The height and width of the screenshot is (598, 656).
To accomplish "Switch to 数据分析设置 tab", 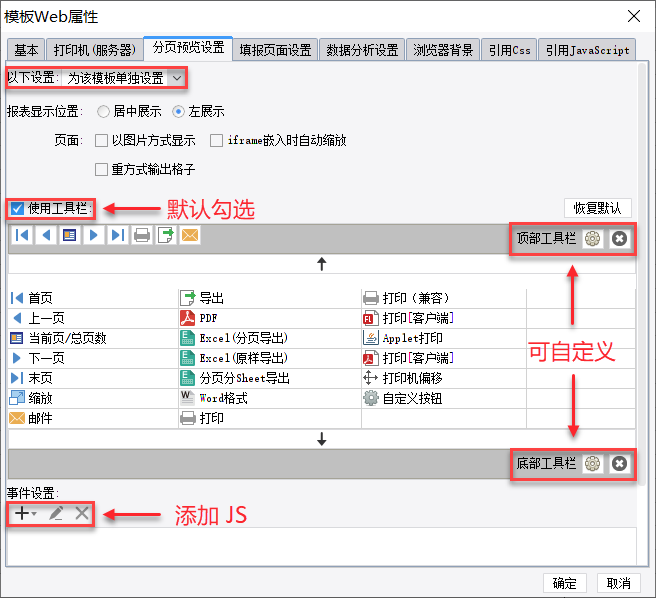I will click(362, 50).
